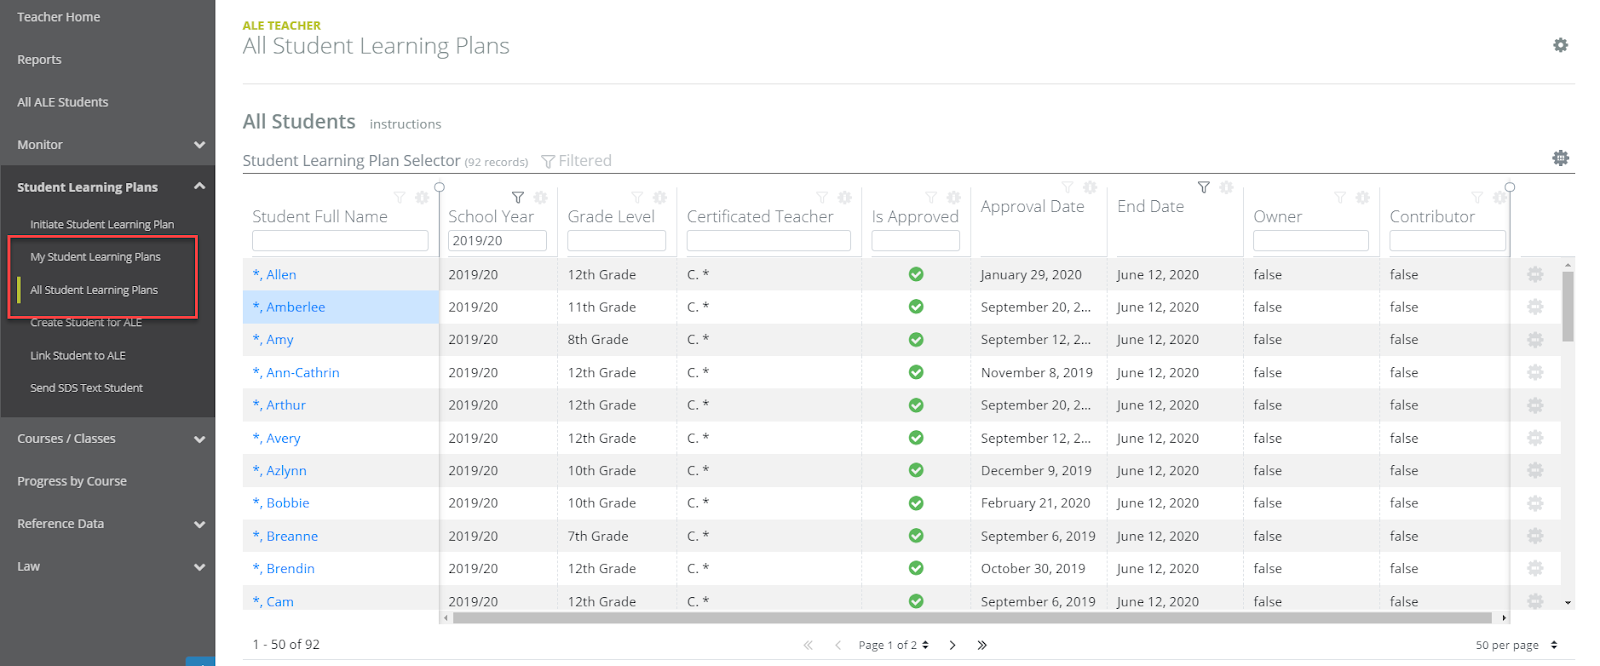This screenshot has height=666, width=1600.
Task: Open Owner column filter funnel
Action: click(1340, 198)
